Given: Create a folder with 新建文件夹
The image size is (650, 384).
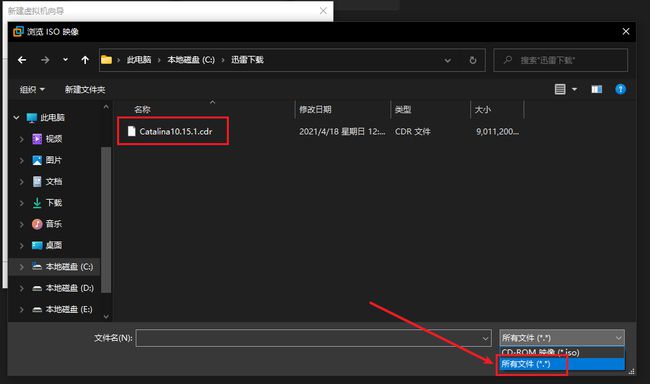Looking at the screenshot, I should (x=85, y=90).
